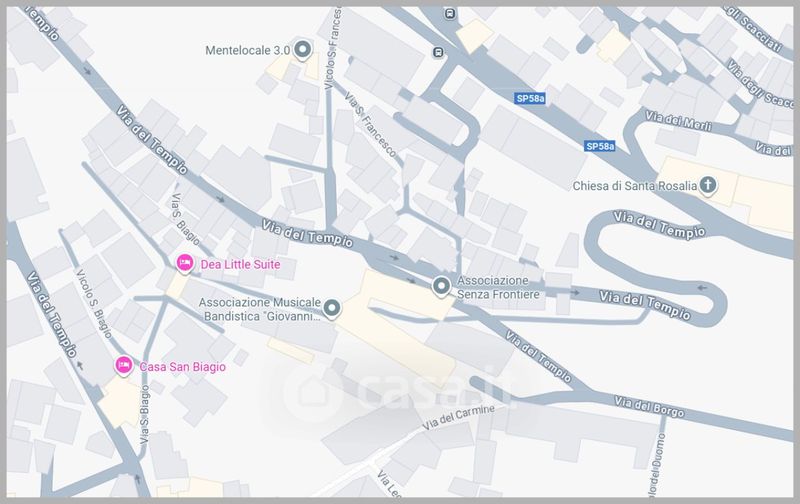Screen dimensions: 800x504
Task: Click the Mentelocale 3.0 label text
Action: point(247,51)
